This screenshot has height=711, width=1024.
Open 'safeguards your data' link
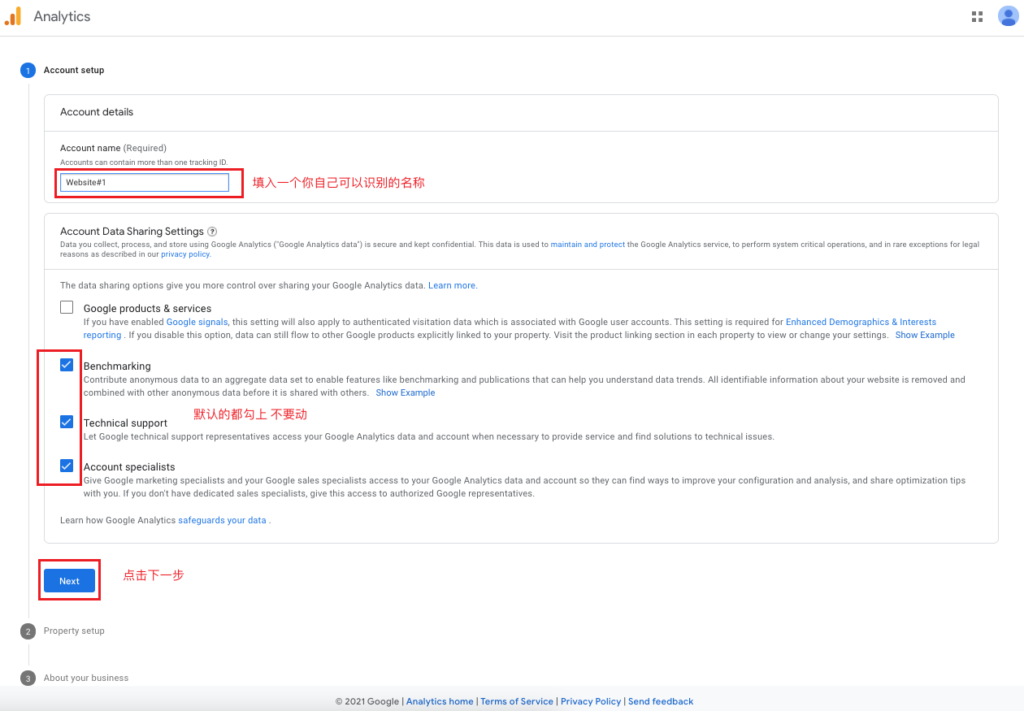(222, 520)
